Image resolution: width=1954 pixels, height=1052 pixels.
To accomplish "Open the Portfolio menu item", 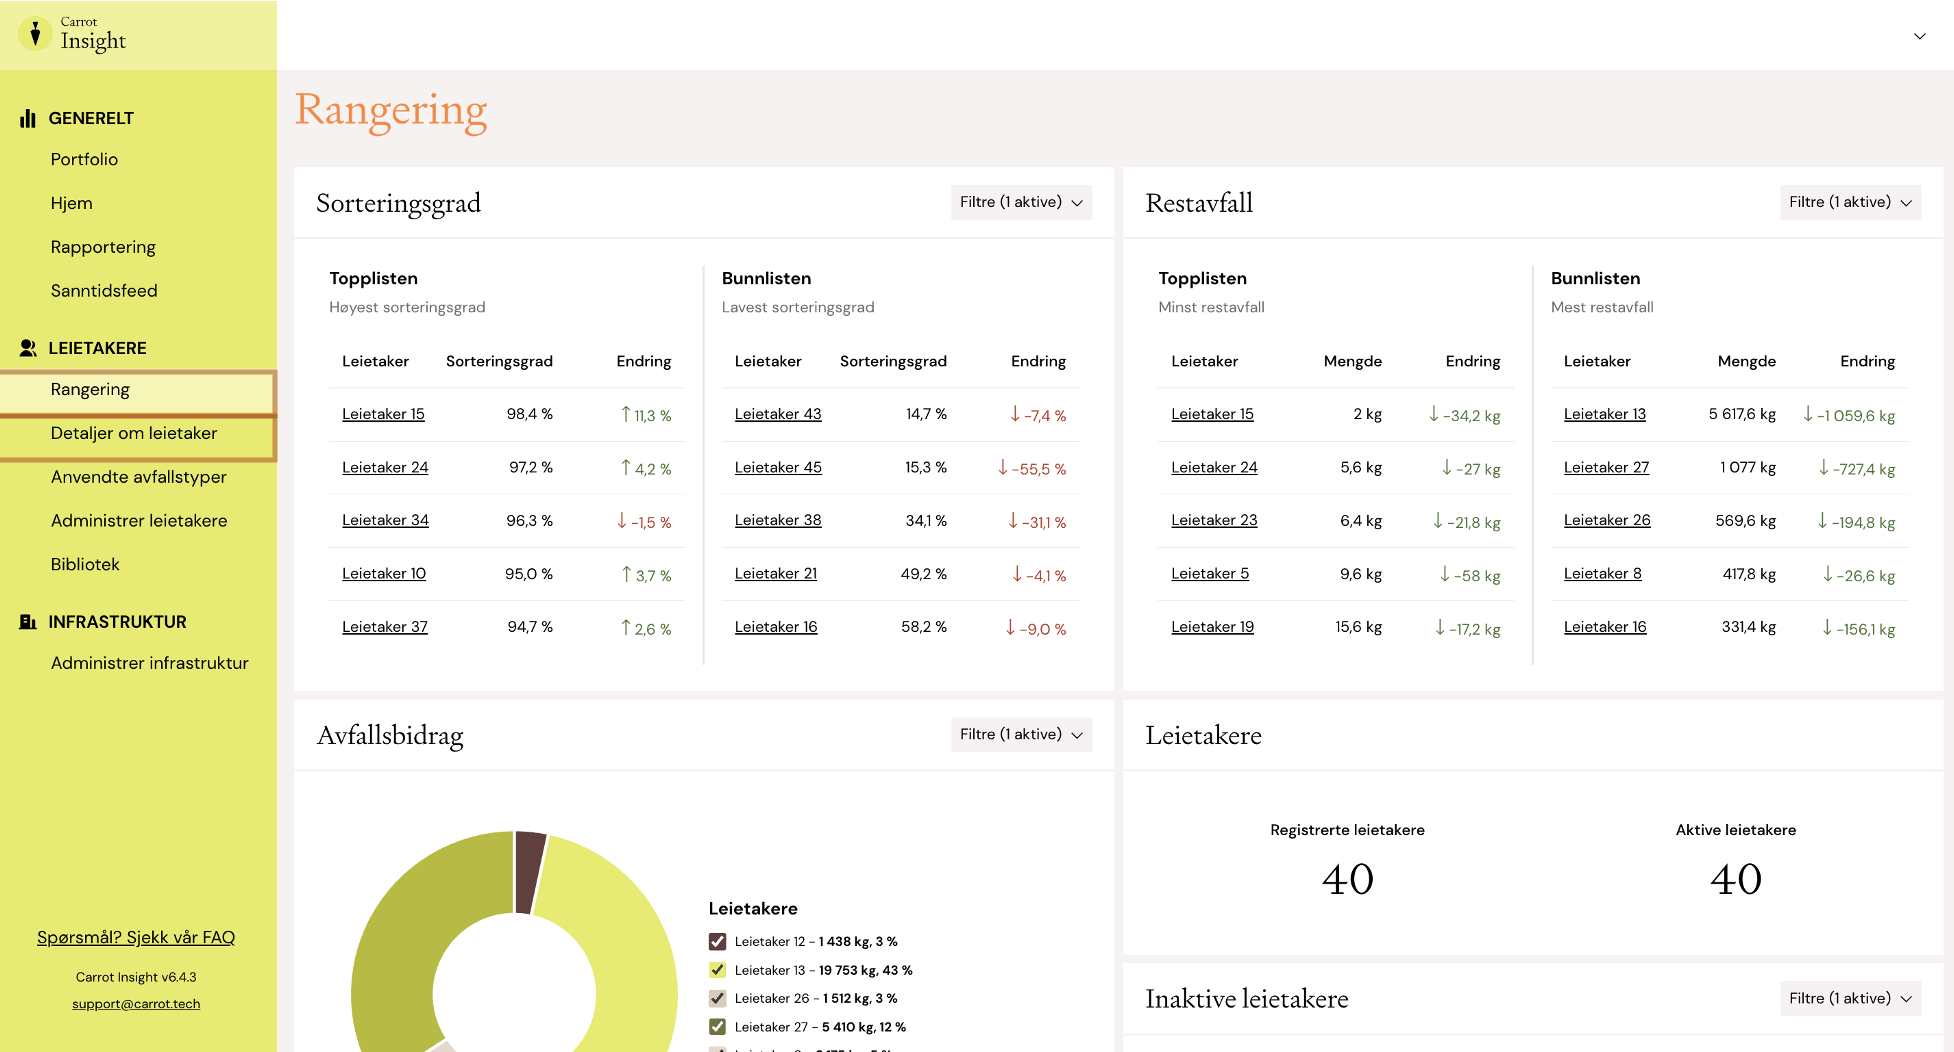I will click(x=84, y=159).
